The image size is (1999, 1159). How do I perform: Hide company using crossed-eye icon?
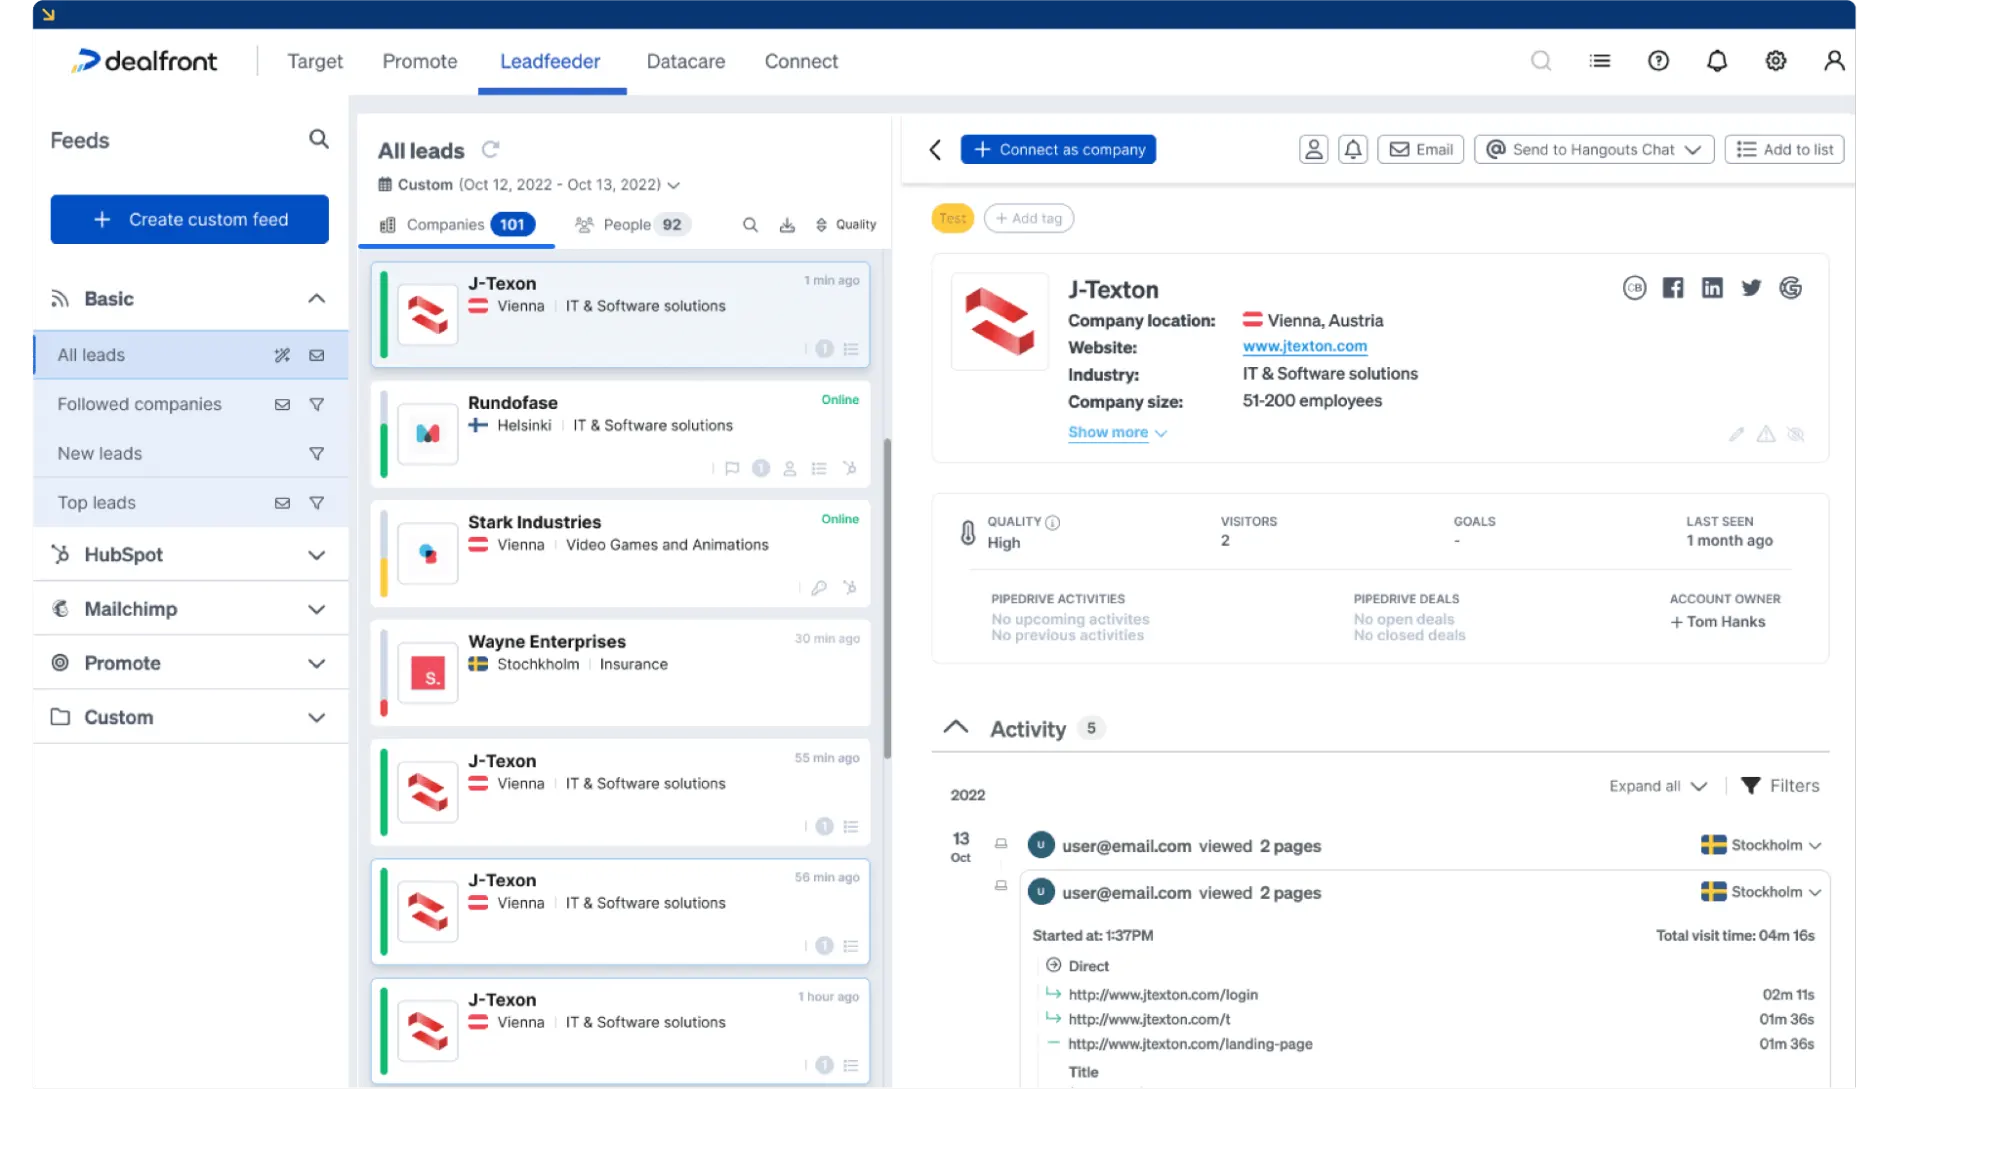tap(1795, 434)
